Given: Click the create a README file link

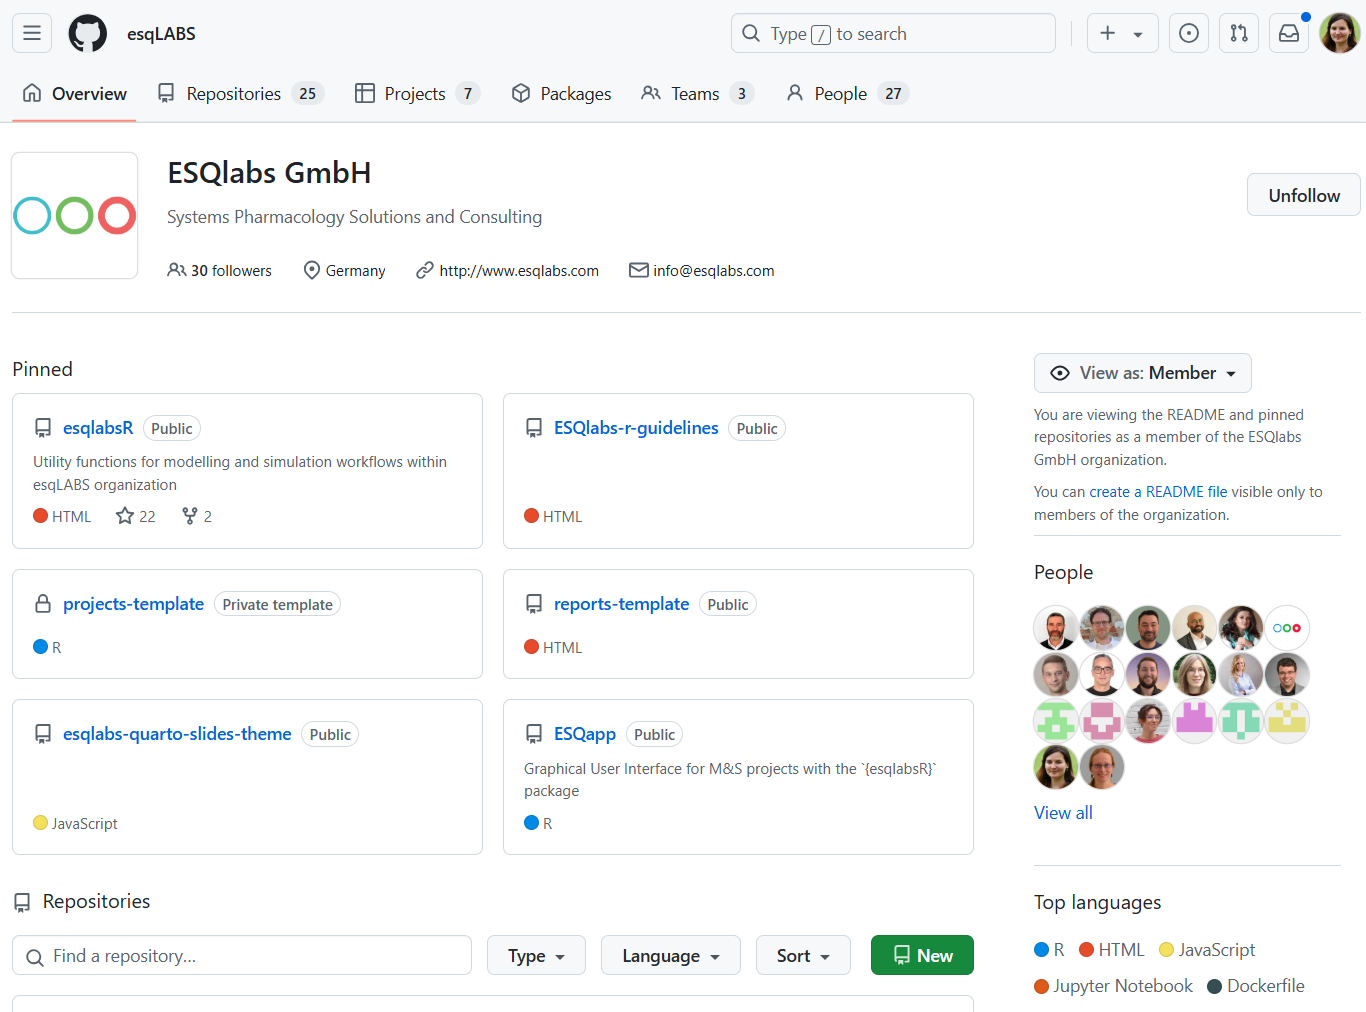Looking at the screenshot, I should click(x=1158, y=491).
